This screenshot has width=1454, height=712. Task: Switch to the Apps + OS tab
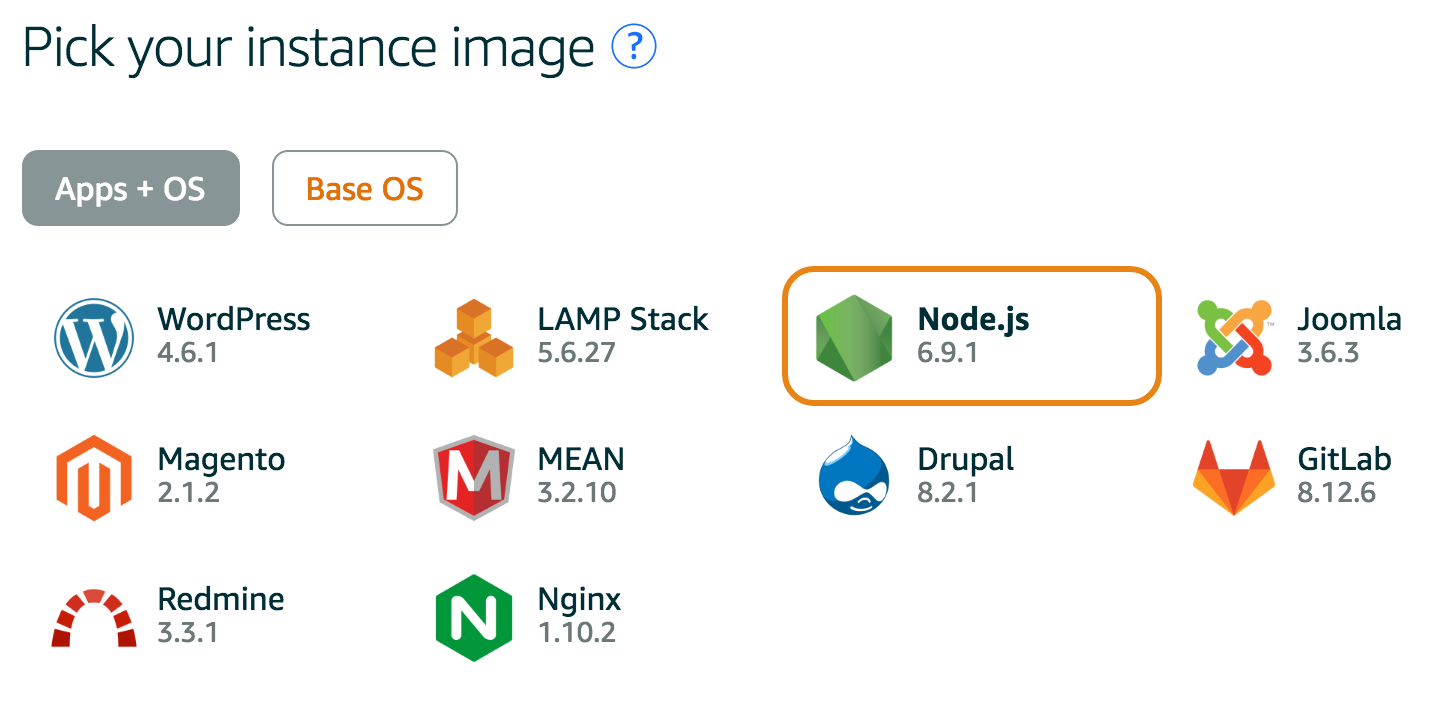[130, 187]
